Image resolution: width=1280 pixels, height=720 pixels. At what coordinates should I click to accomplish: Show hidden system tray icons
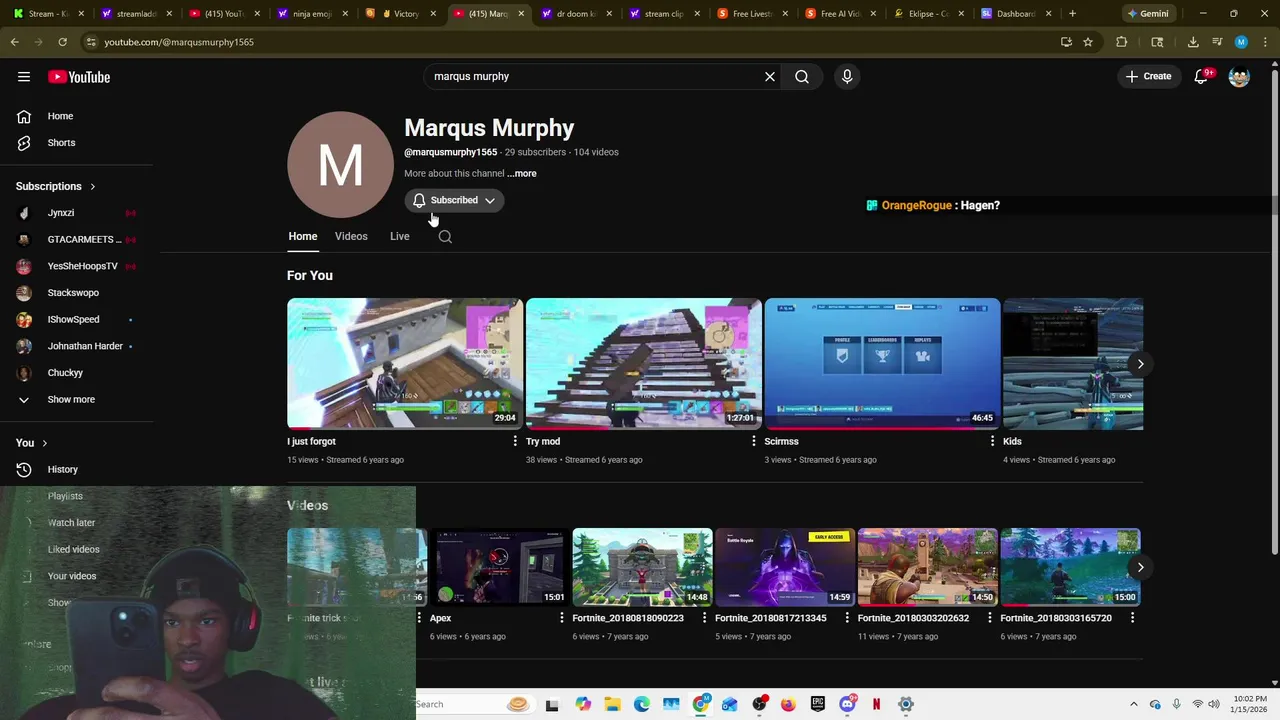1133,704
